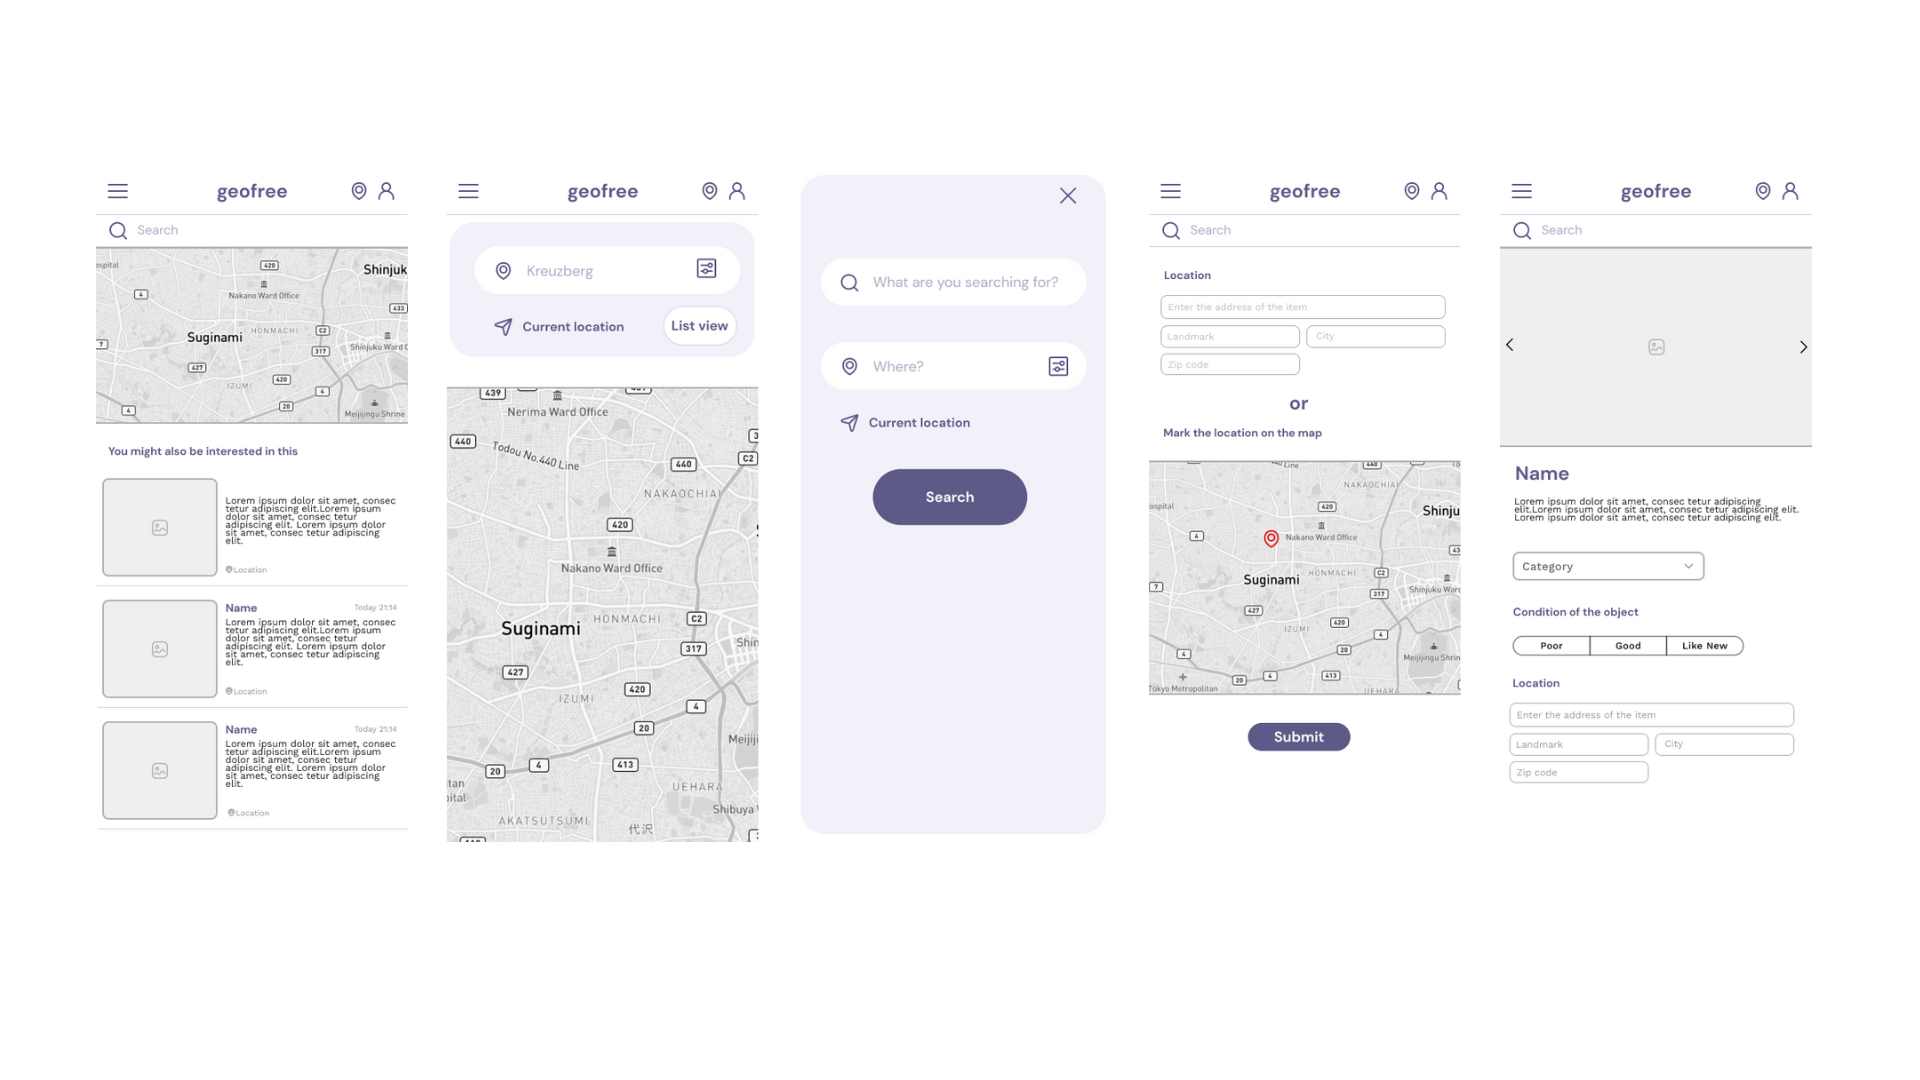Click the Search button in search modal
The image size is (1920, 1080).
tap(949, 496)
